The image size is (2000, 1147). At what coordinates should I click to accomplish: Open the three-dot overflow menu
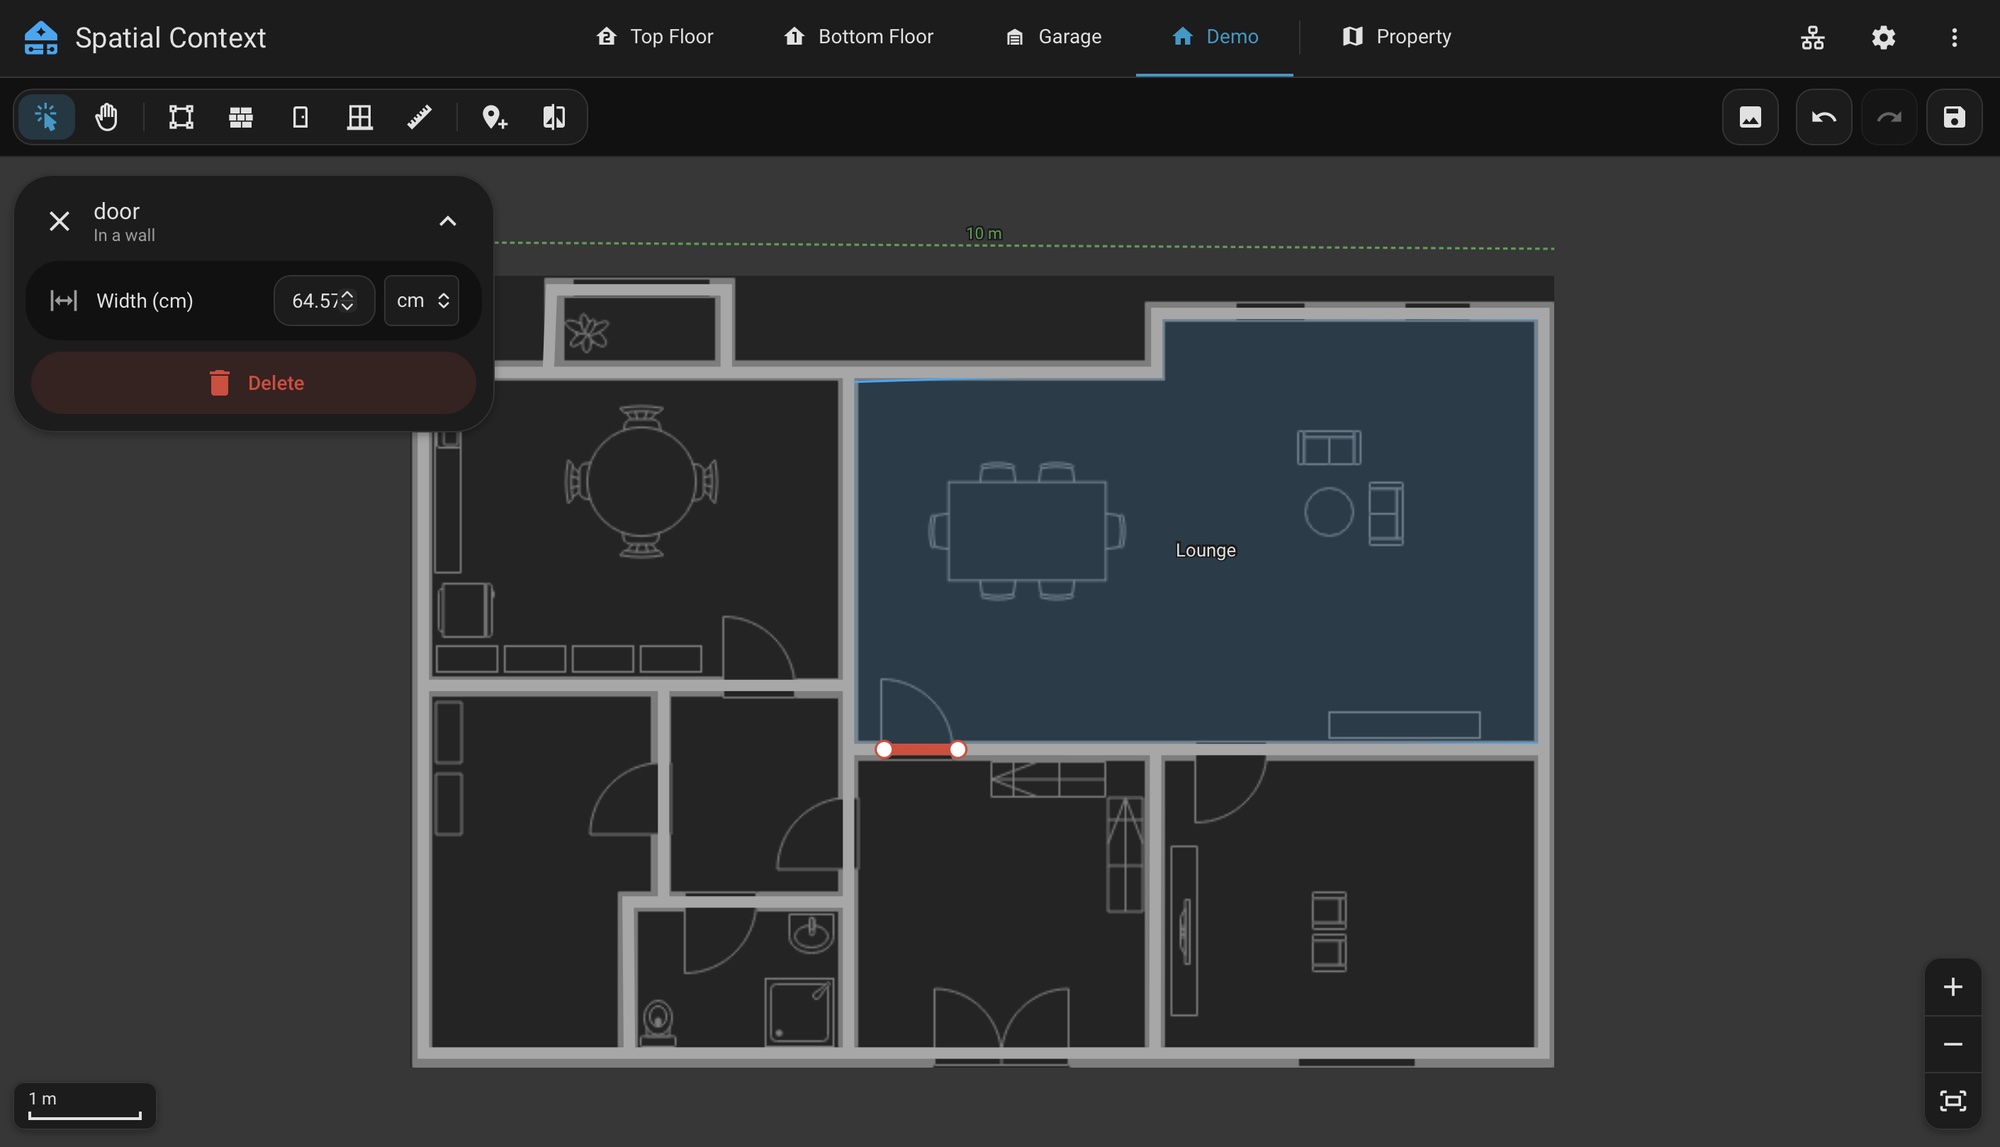[1954, 38]
